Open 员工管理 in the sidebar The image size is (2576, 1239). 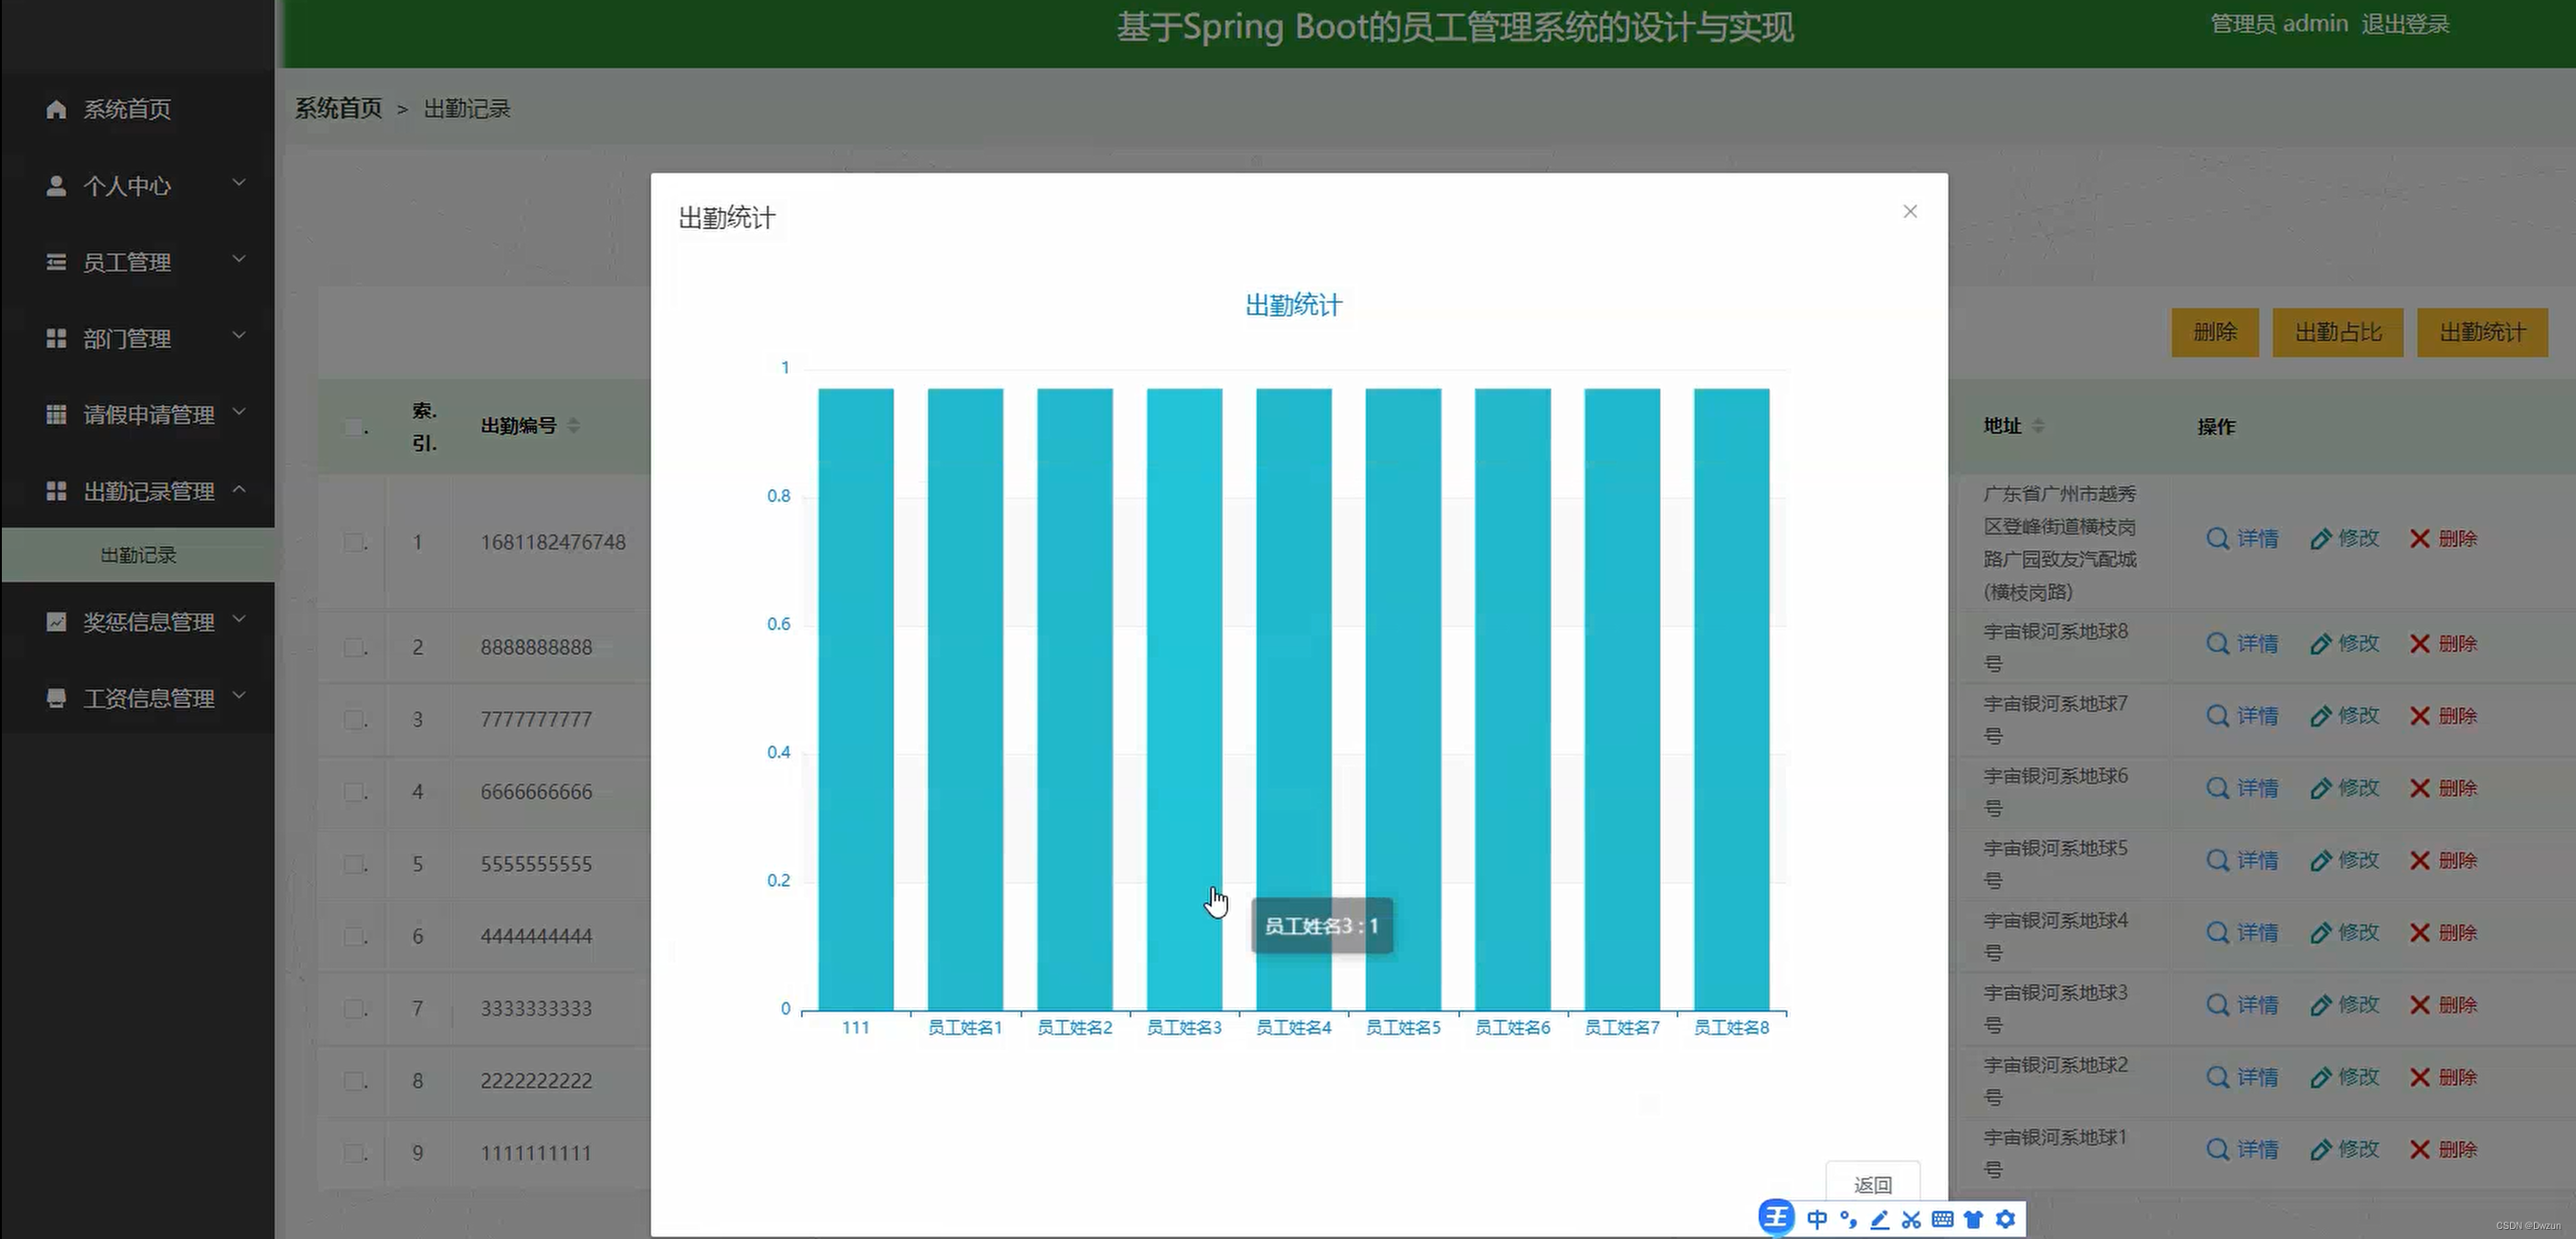[x=138, y=262]
